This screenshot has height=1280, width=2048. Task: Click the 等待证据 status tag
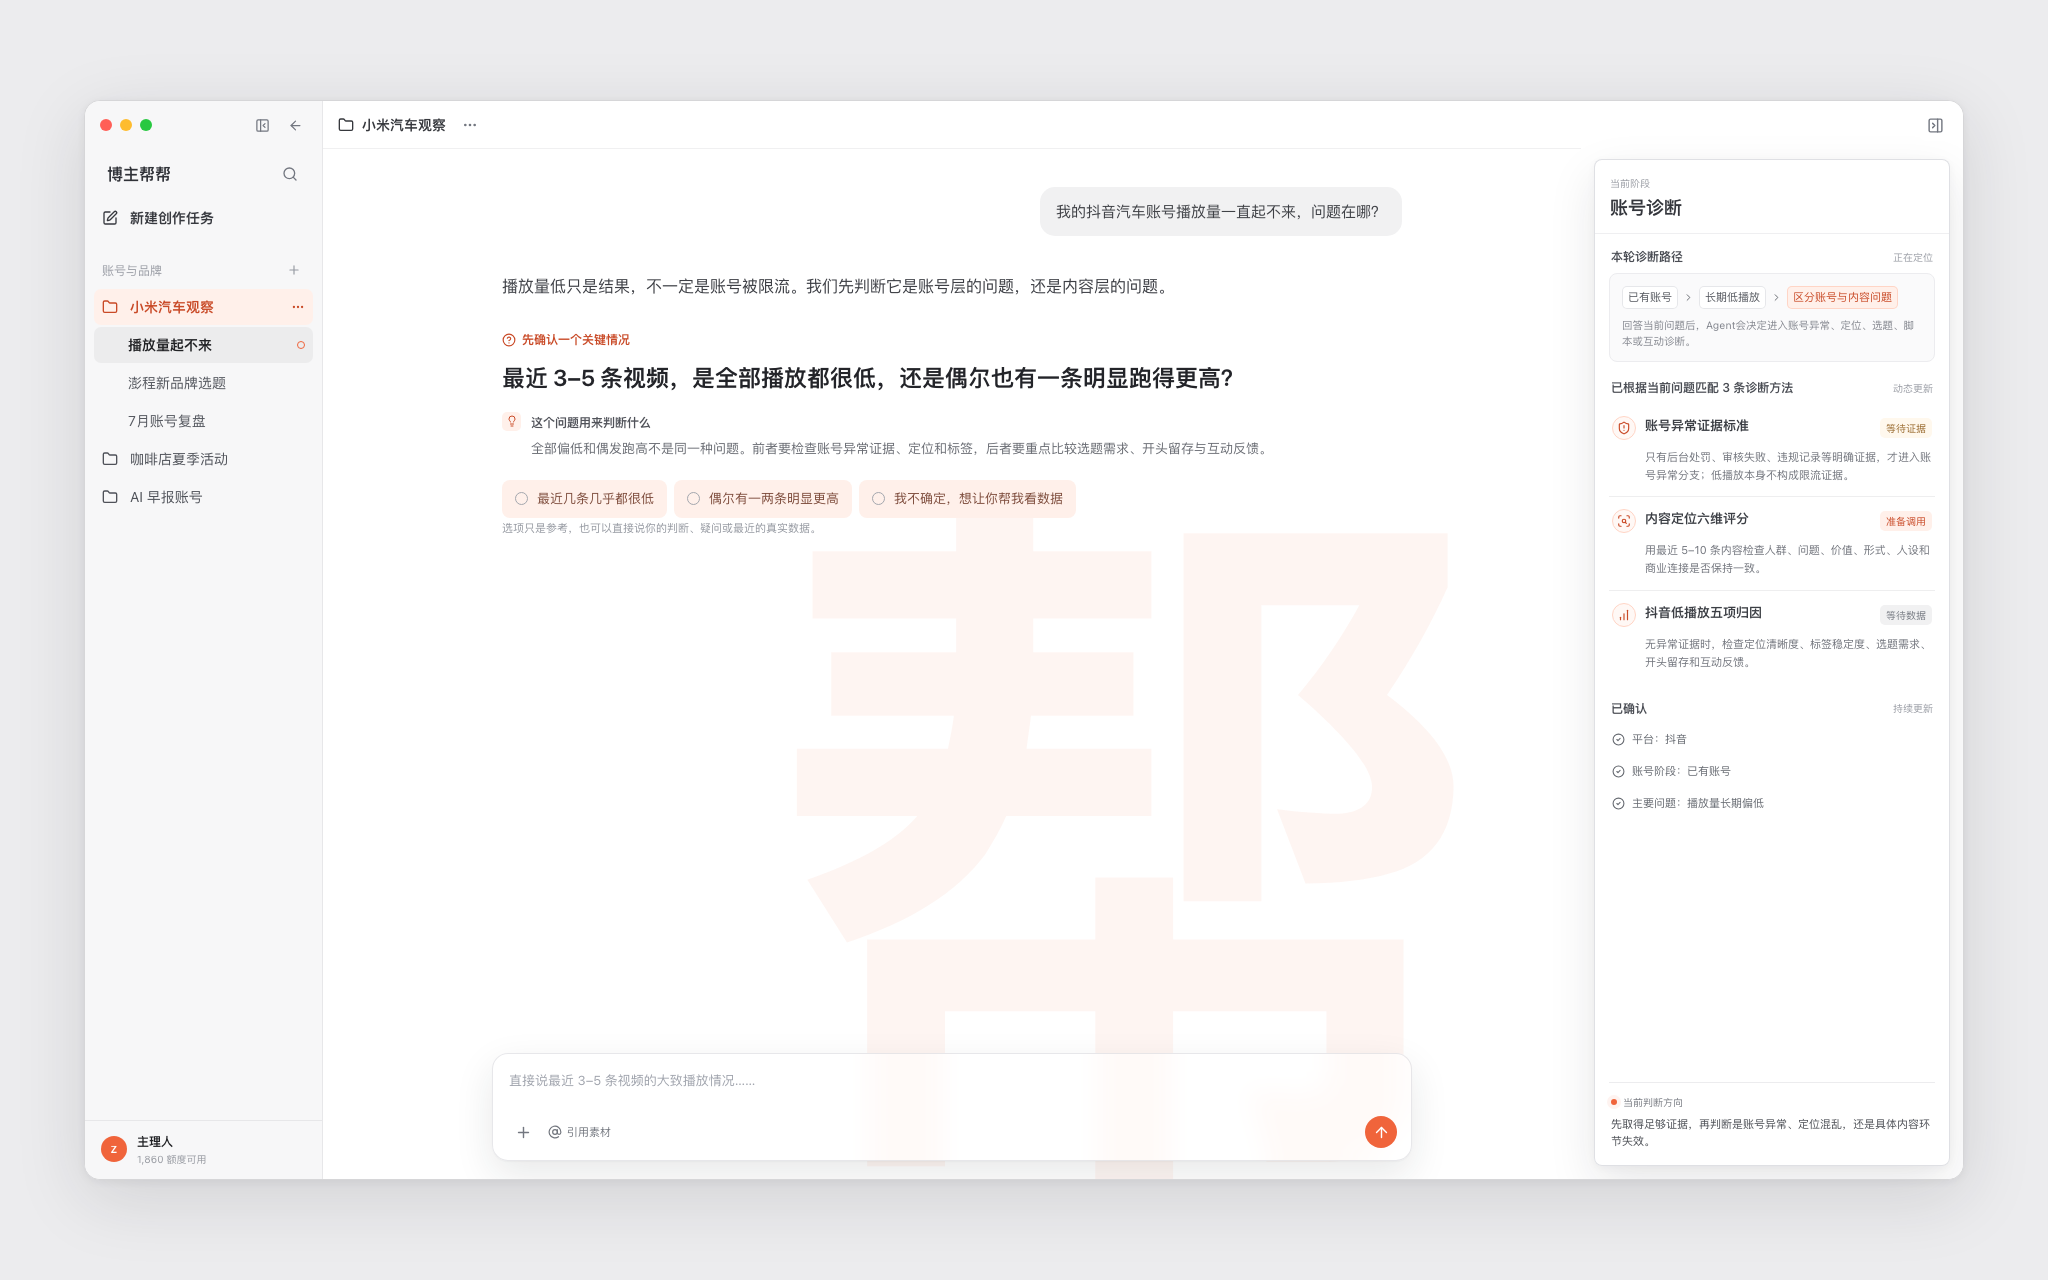(1905, 428)
